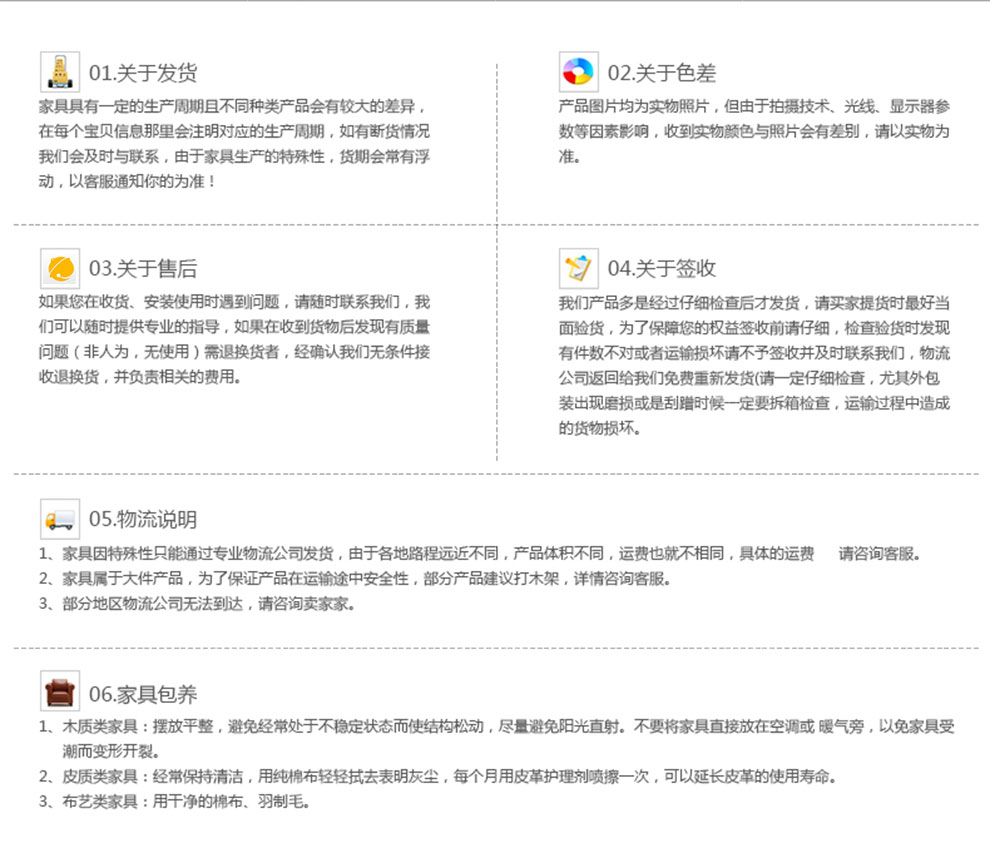
Task: Open the 01.关于发货 heading
Action: tap(143, 73)
